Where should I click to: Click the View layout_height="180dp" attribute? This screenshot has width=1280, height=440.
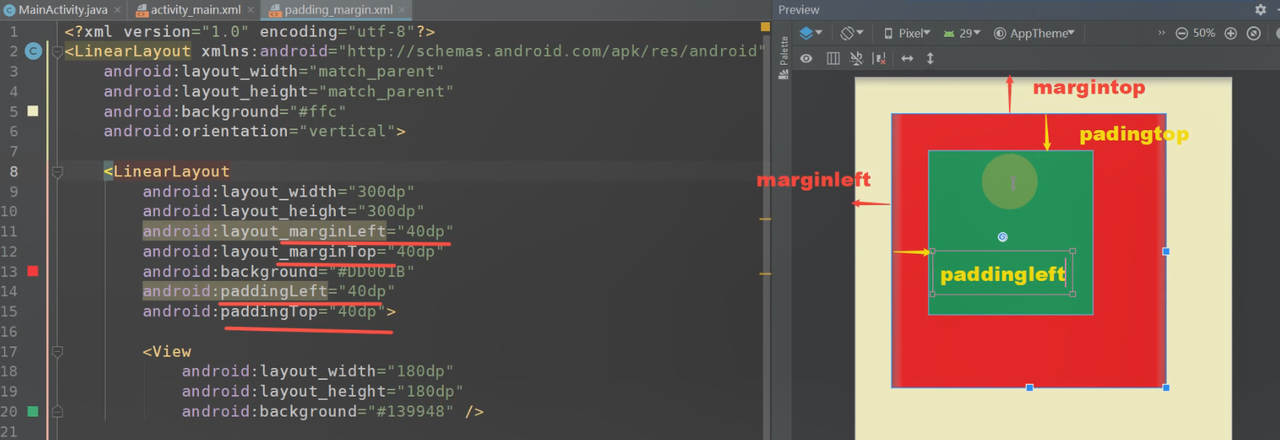(323, 391)
